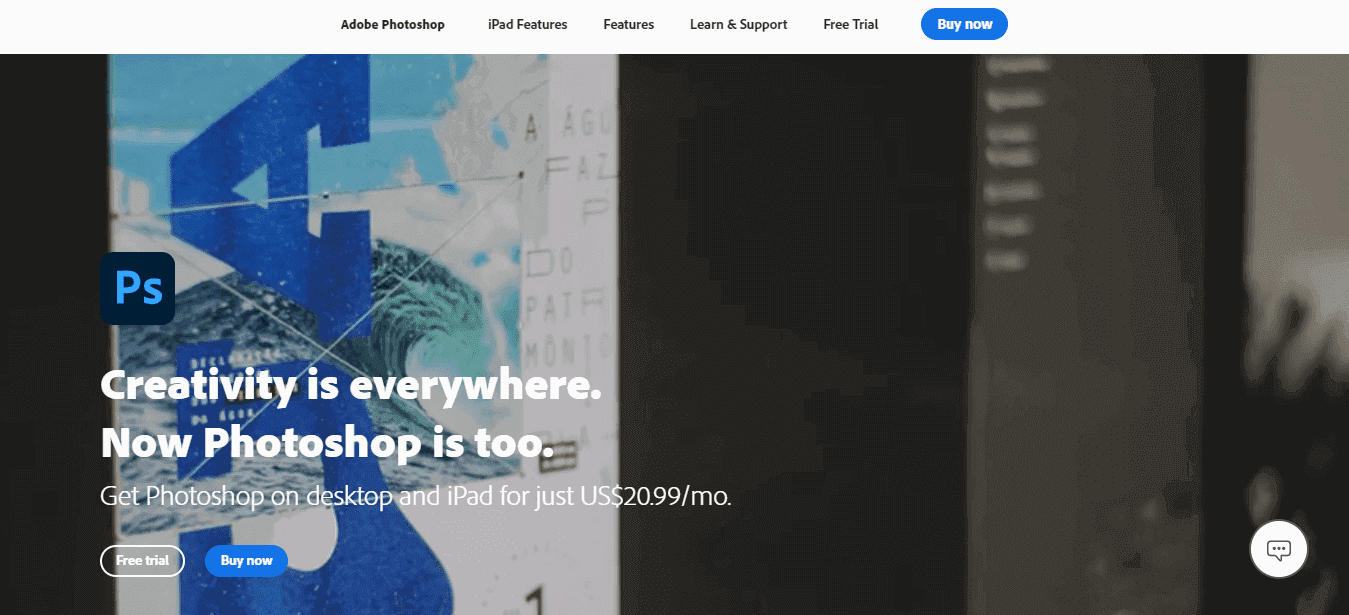This screenshot has height=615, width=1349.
Task: Select the Features navigation link
Action: 629,24
